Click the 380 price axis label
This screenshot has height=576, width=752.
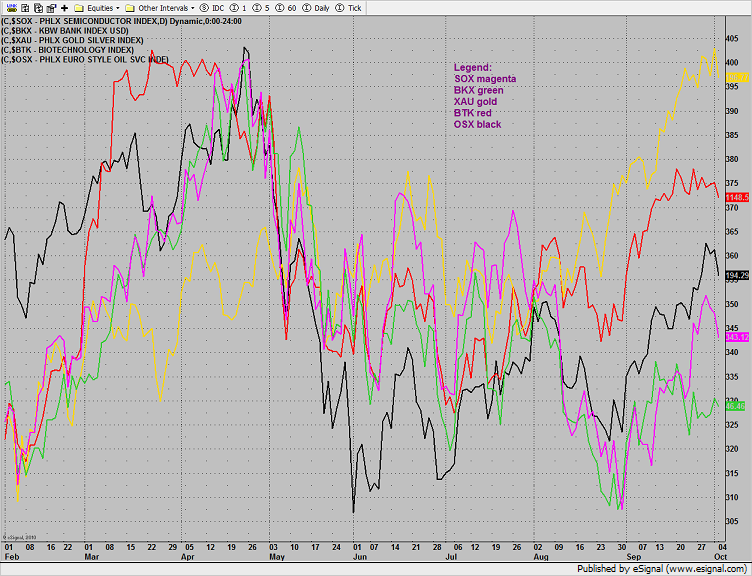(x=732, y=159)
